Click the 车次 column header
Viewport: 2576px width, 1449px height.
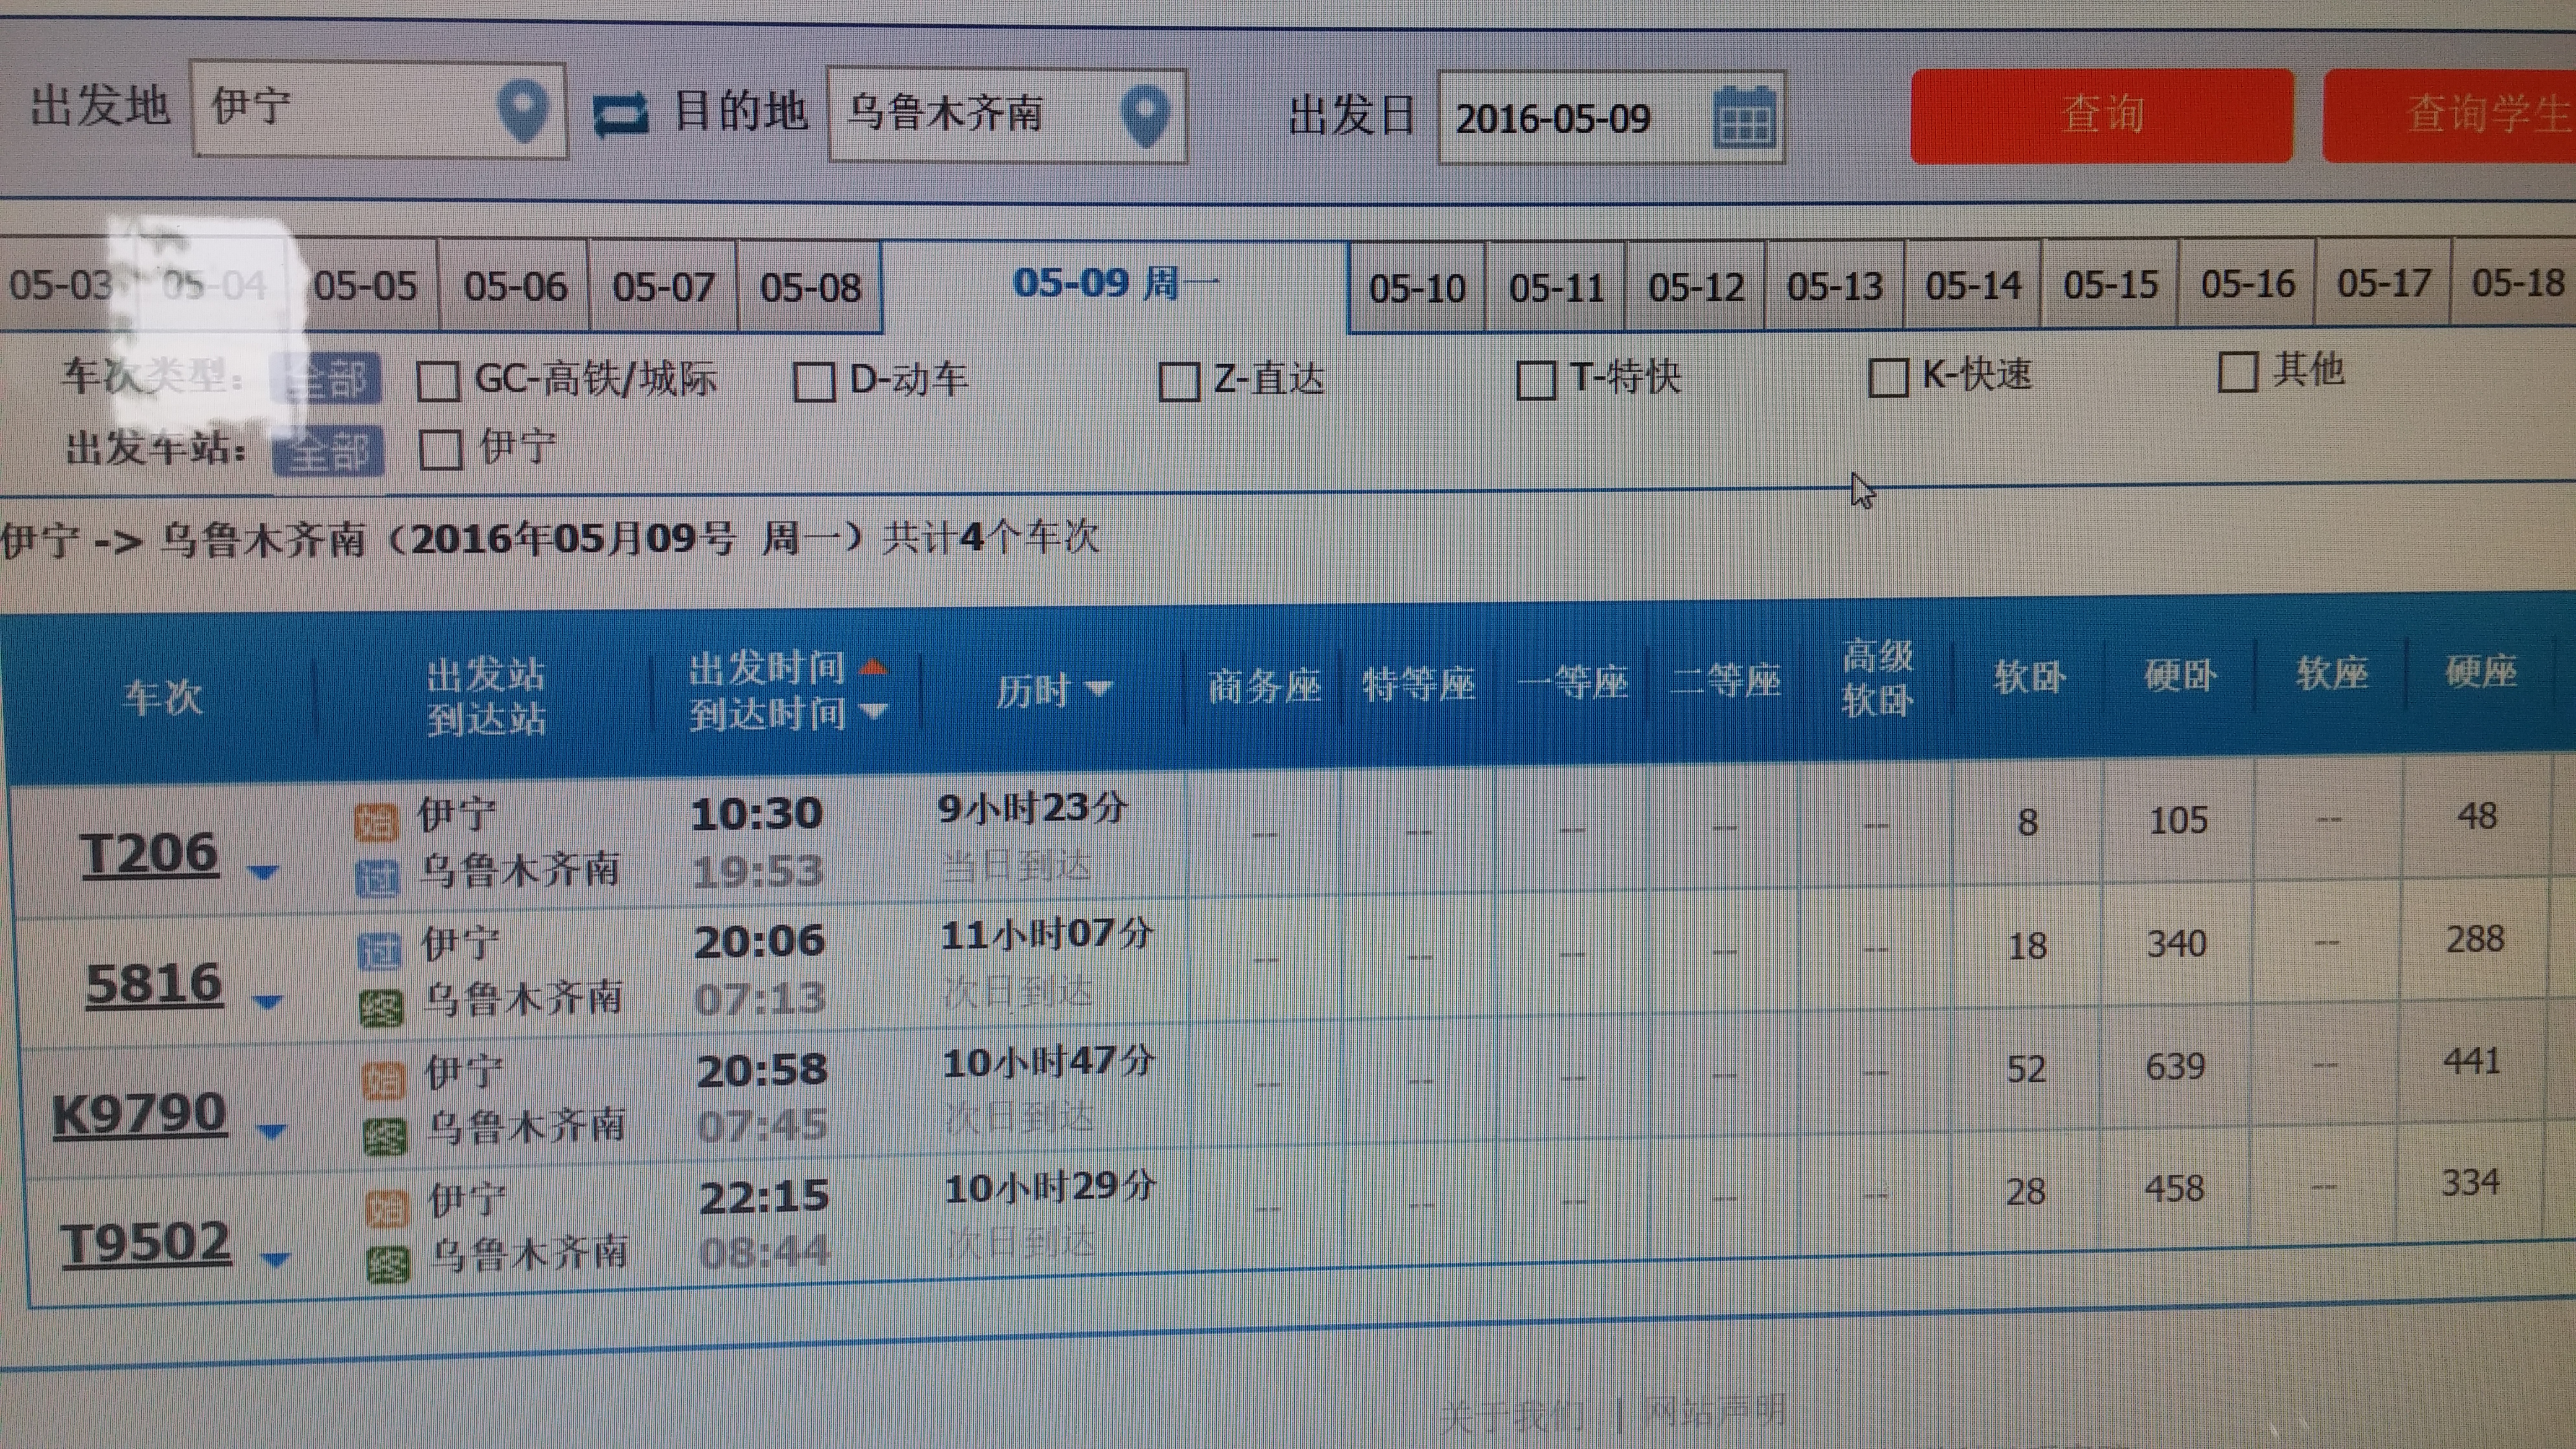coord(163,696)
